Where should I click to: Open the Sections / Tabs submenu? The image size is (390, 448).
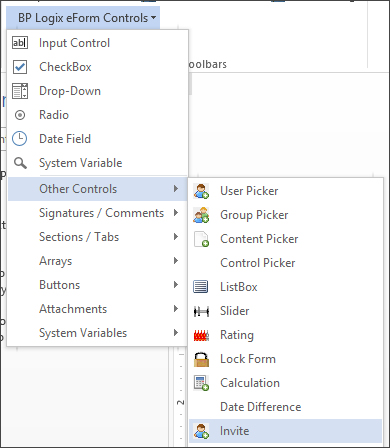[x=97, y=237]
